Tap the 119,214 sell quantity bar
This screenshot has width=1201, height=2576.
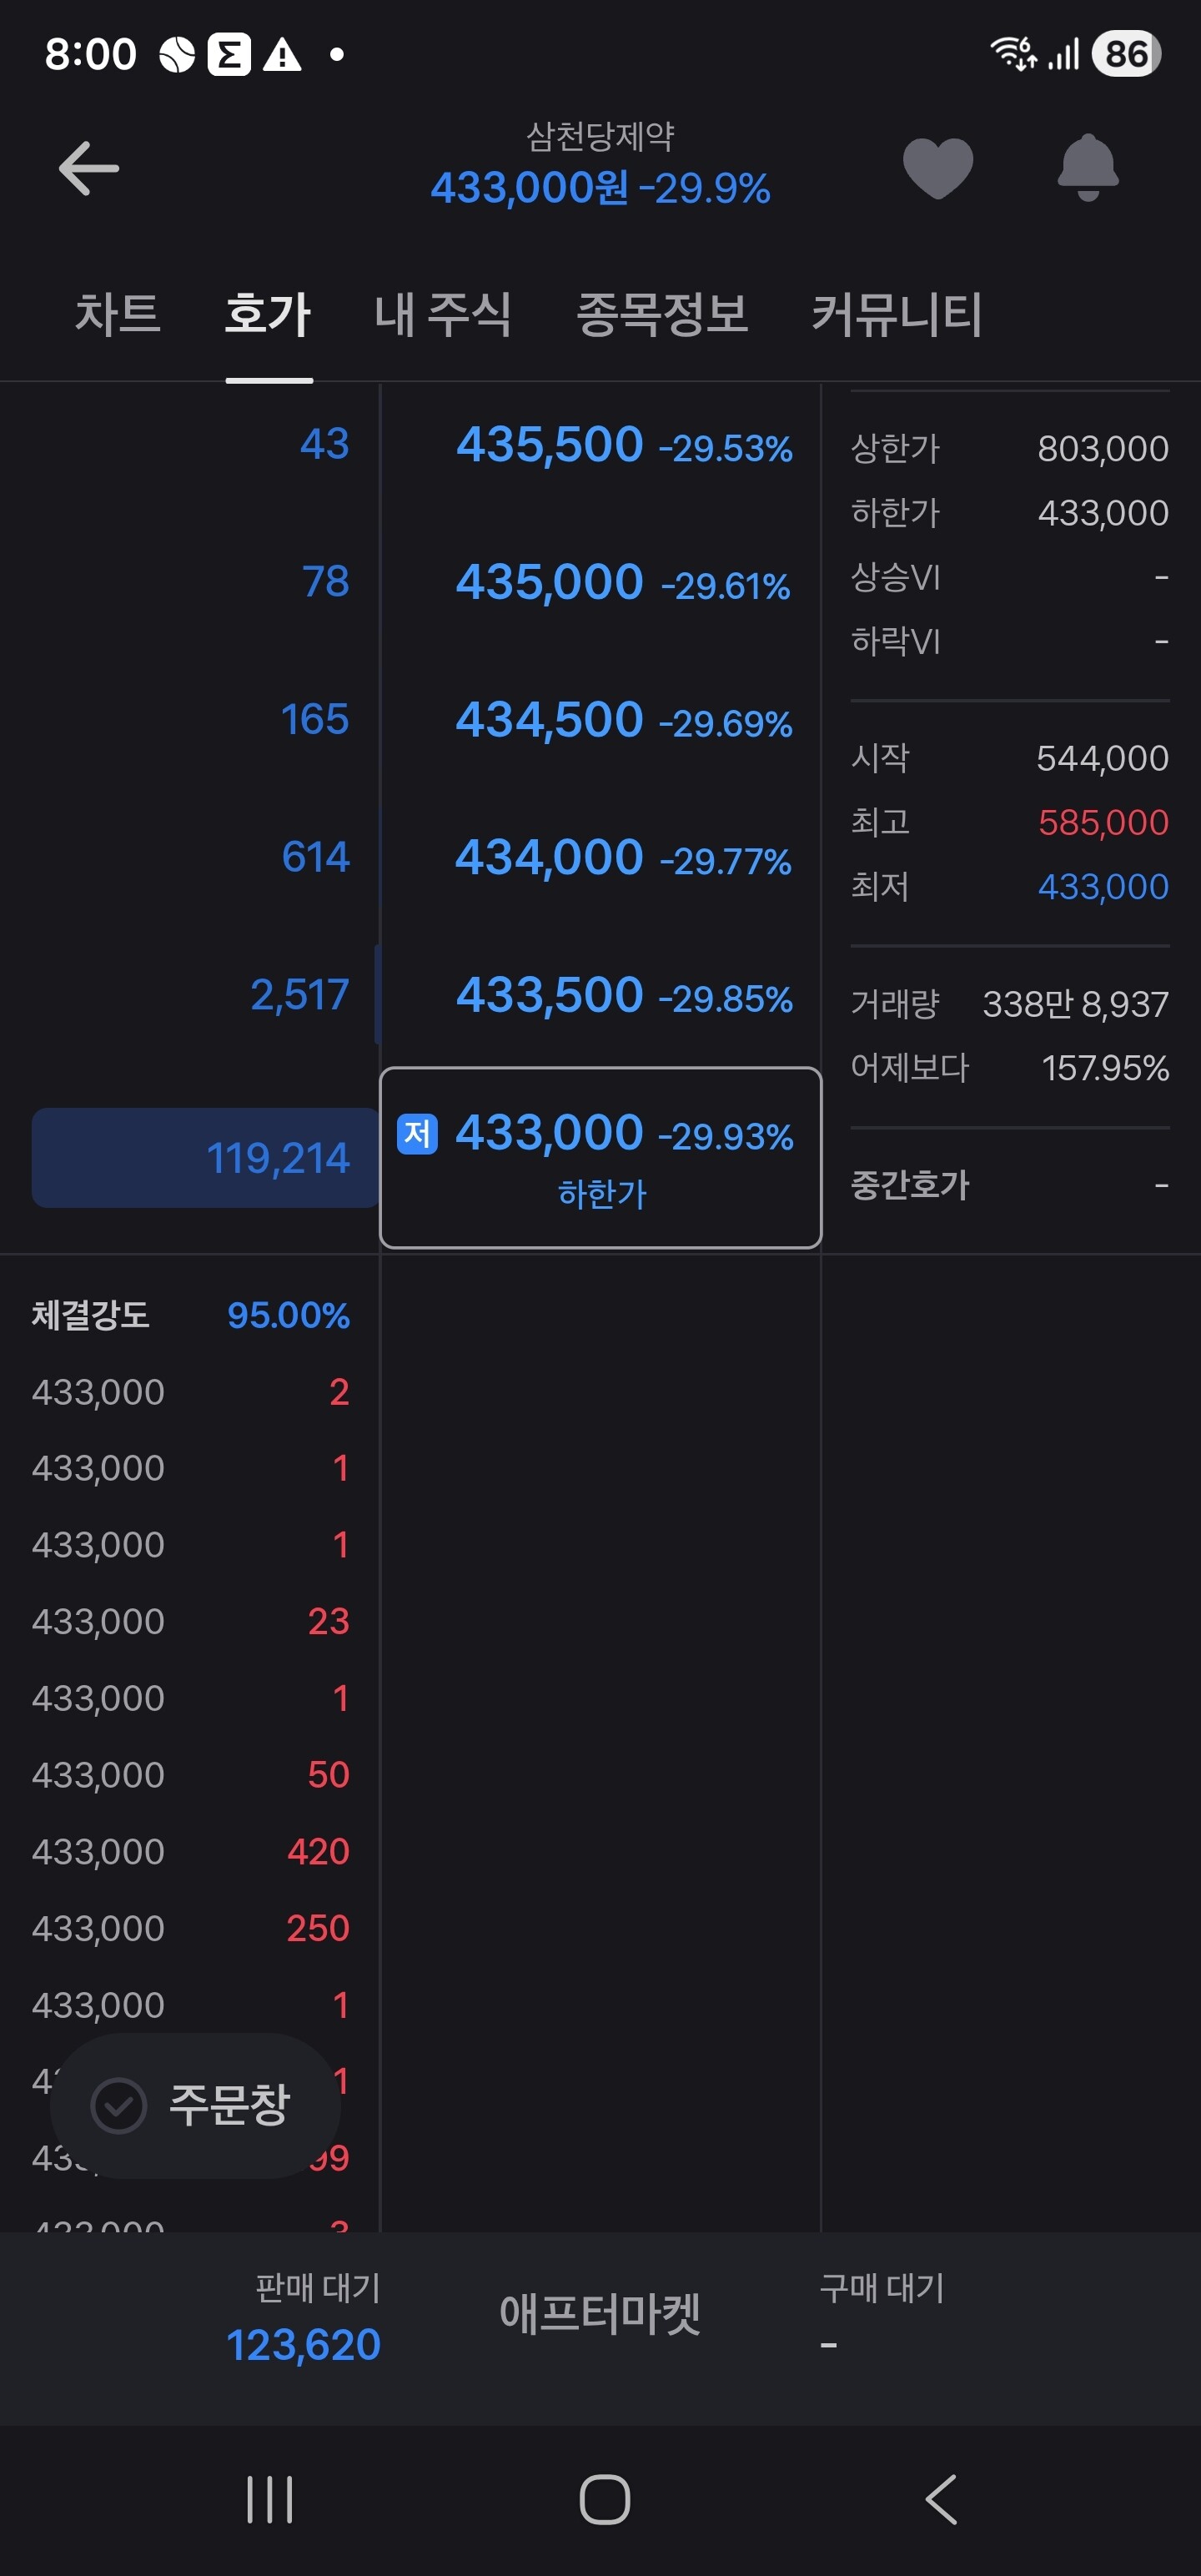(205, 1158)
